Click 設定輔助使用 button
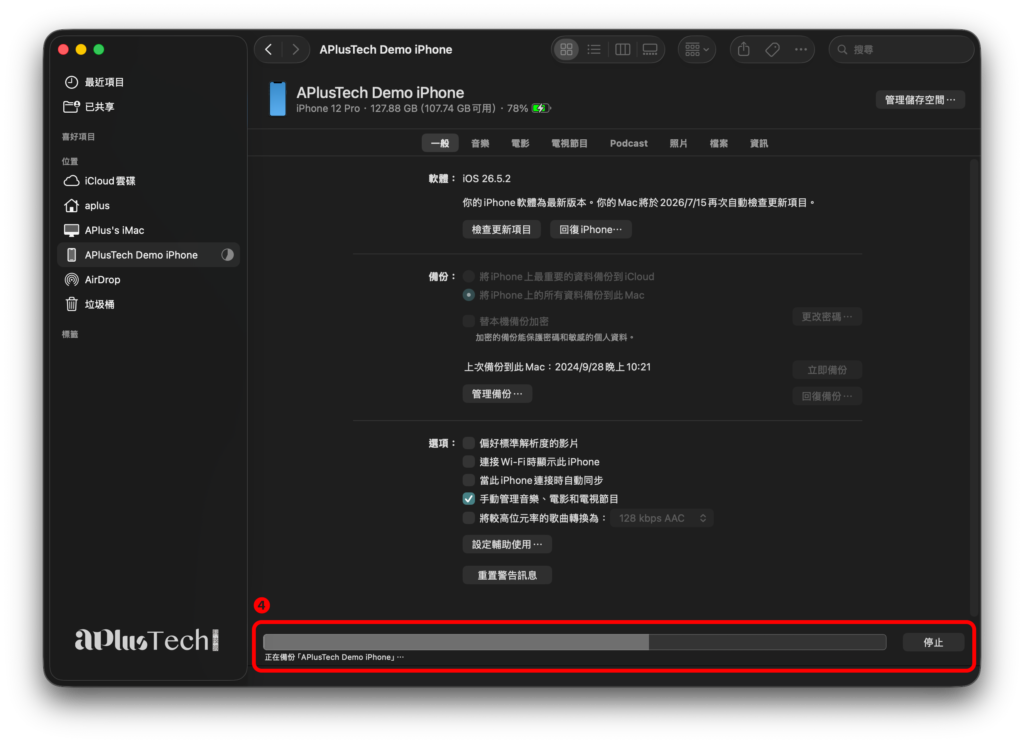The height and width of the screenshot is (744, 1024). click(x=507, y=544)
